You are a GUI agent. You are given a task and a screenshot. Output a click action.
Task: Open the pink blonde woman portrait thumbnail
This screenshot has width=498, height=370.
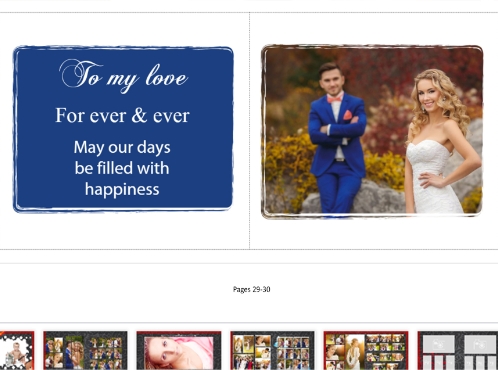179,350
